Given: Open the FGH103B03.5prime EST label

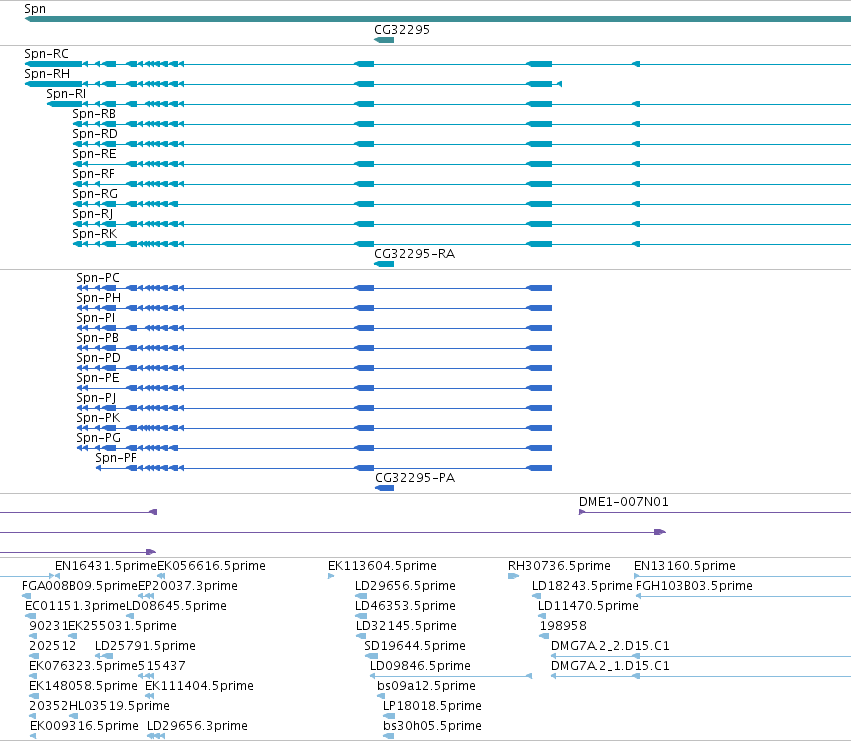Looking at the screenshot, I should coord(694,586).
